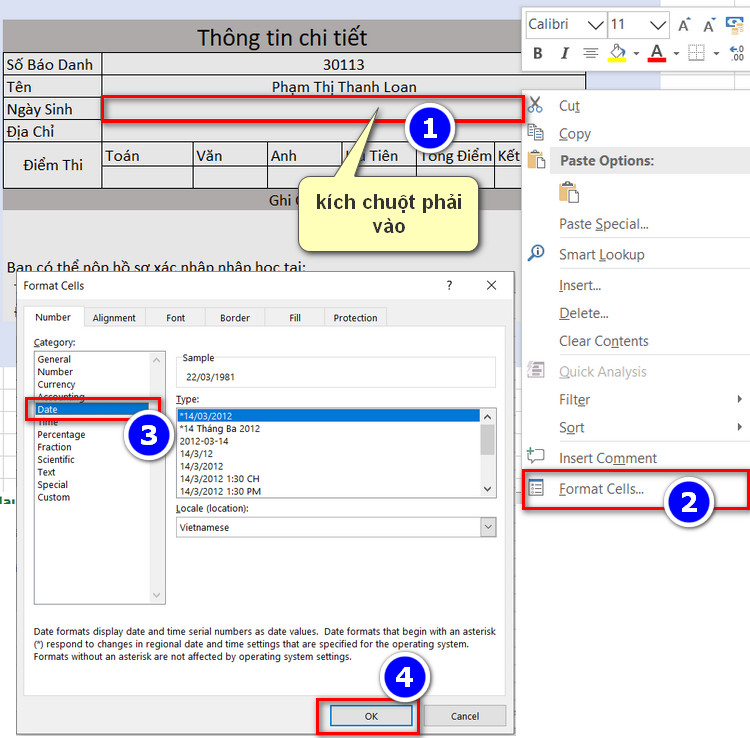The width and height of the screenshot is (750, 738).
Task: Select the Date category in list
Action: pos(48,410)
